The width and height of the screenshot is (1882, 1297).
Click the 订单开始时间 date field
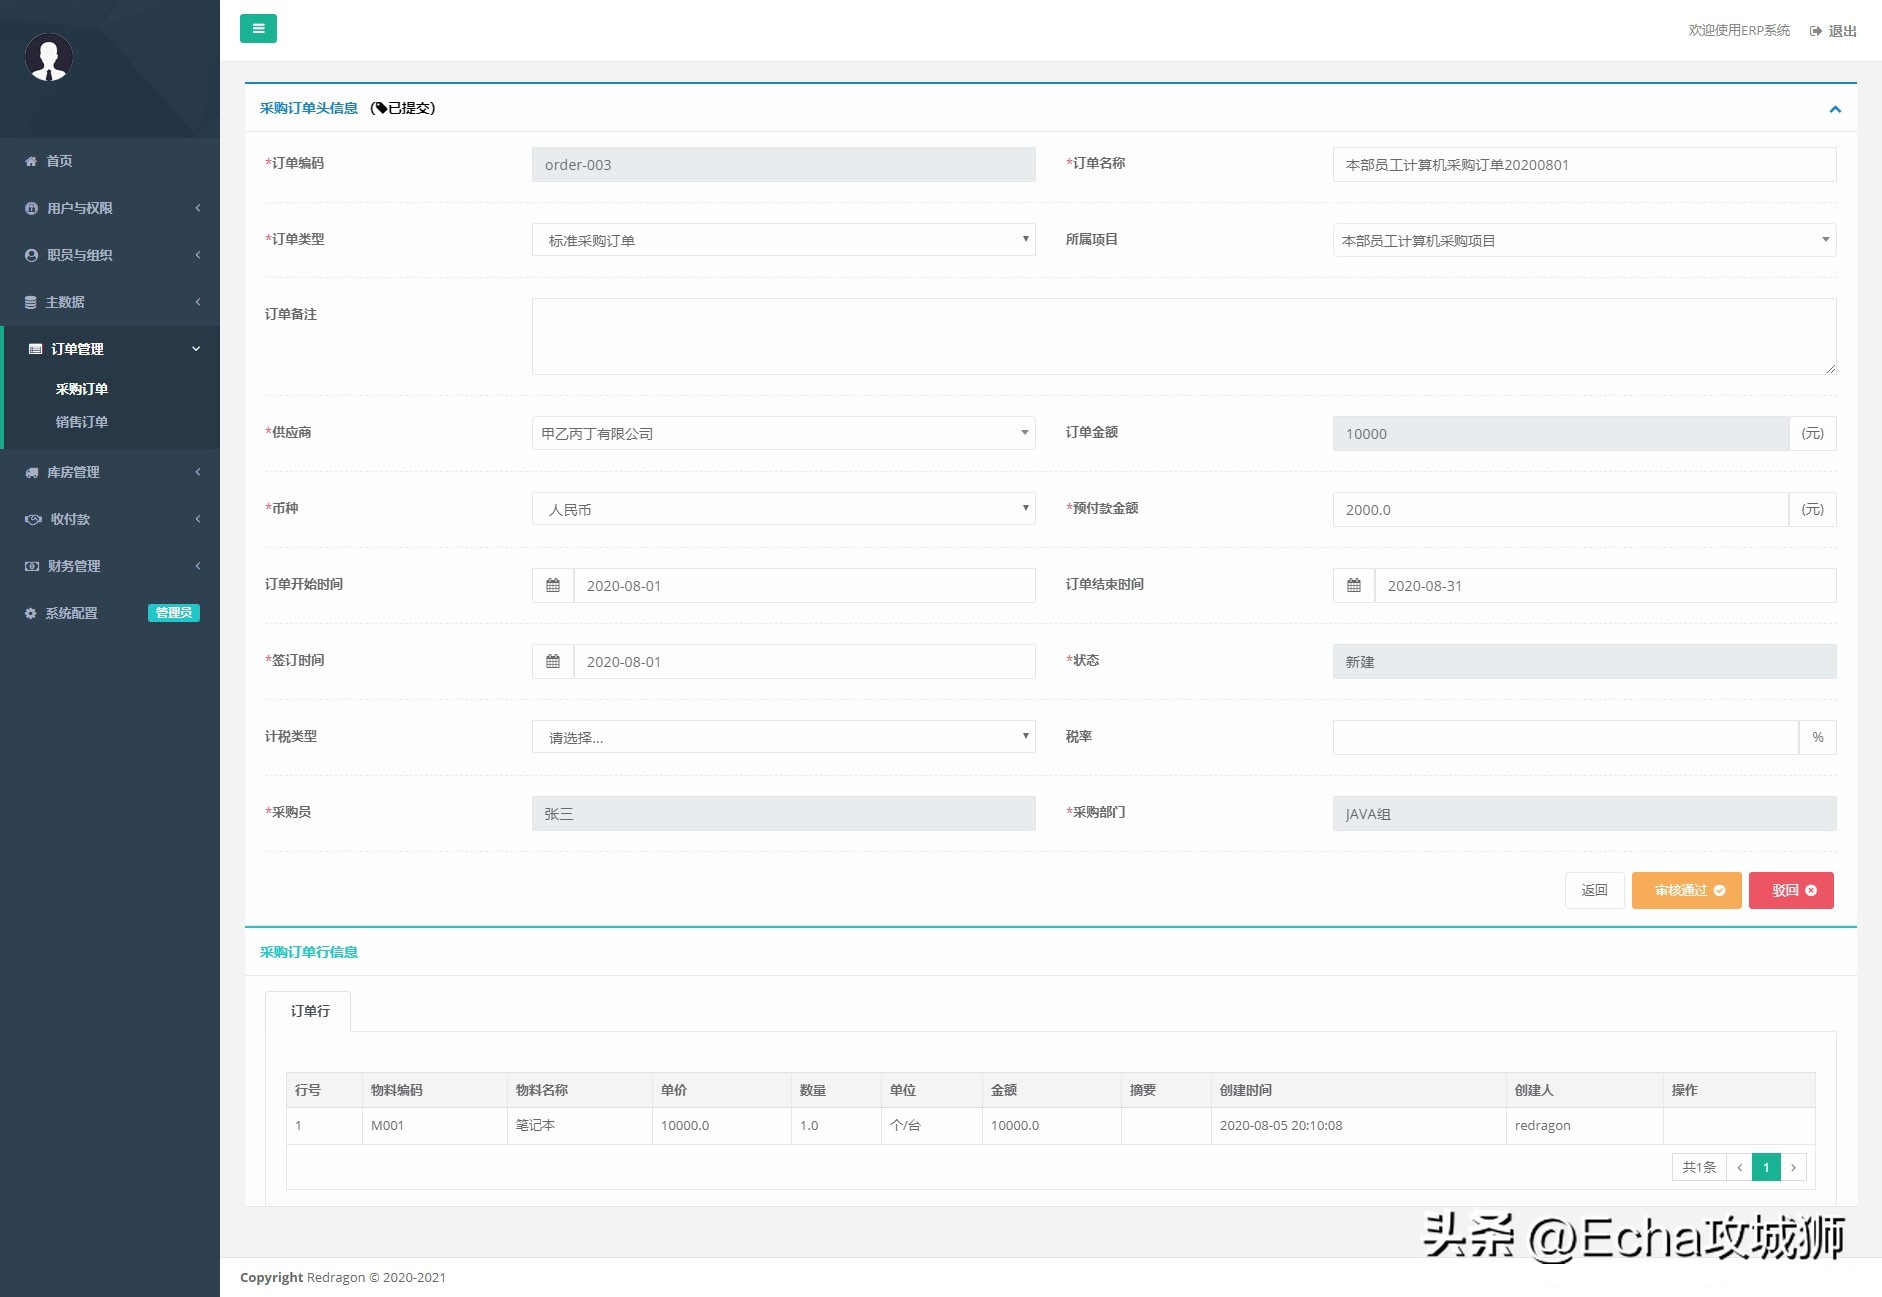[x=805, y=585]
